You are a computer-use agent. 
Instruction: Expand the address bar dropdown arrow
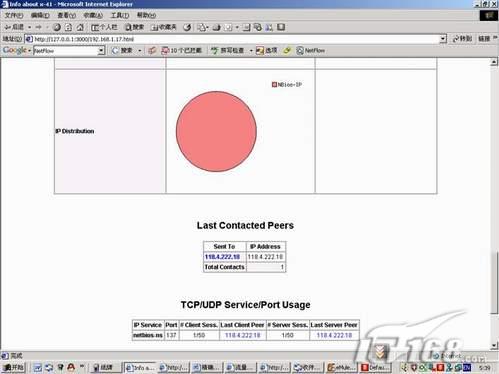(443, 39)
